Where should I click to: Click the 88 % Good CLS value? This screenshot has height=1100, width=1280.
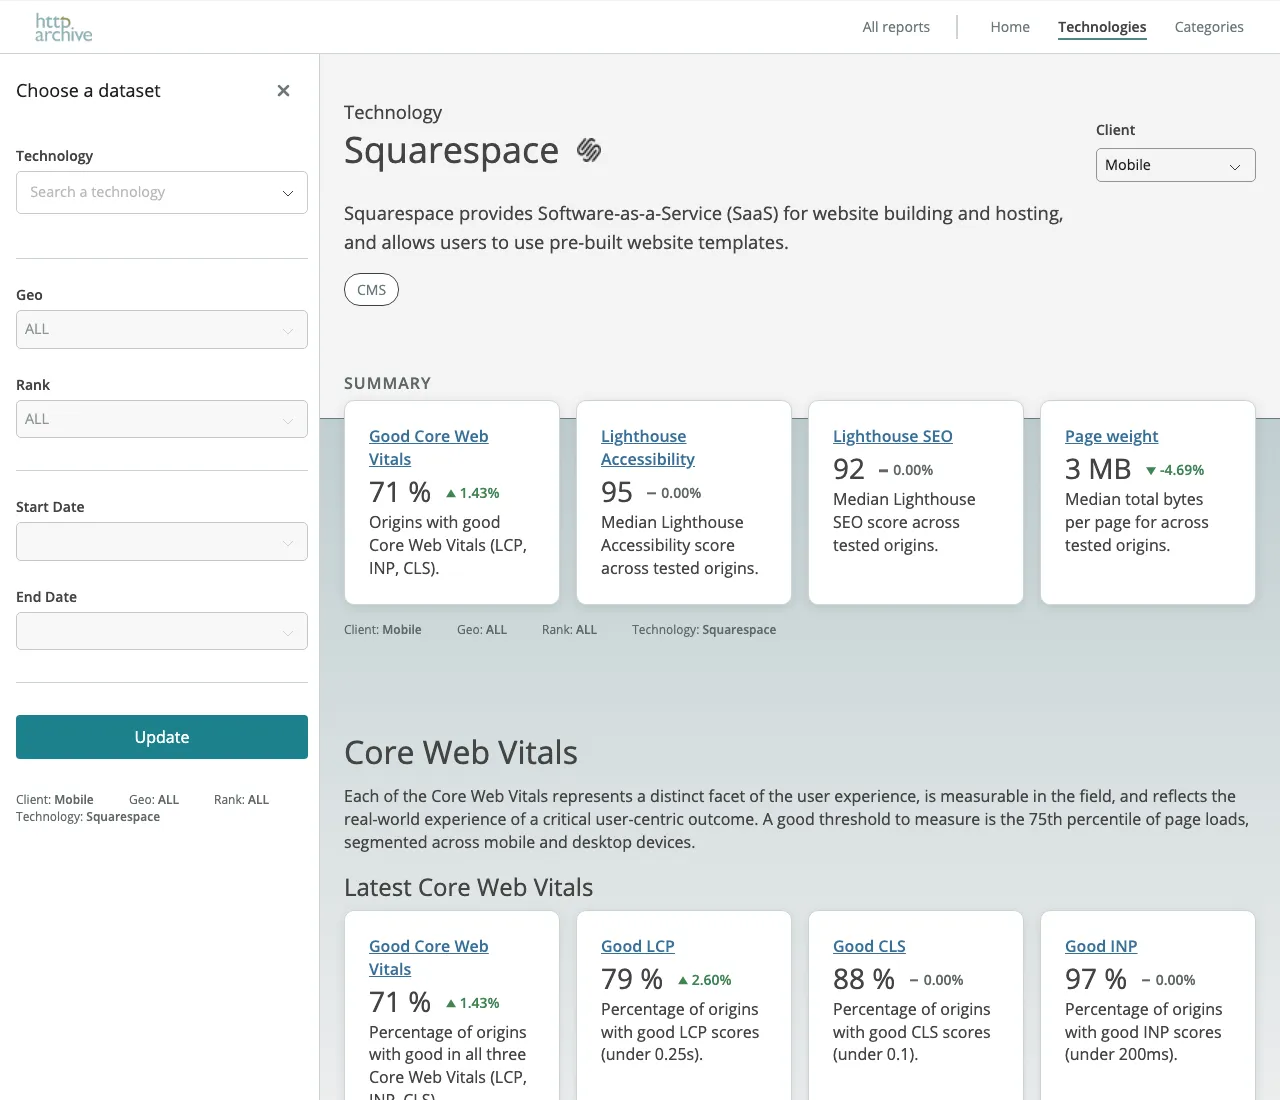coord(864,979)
